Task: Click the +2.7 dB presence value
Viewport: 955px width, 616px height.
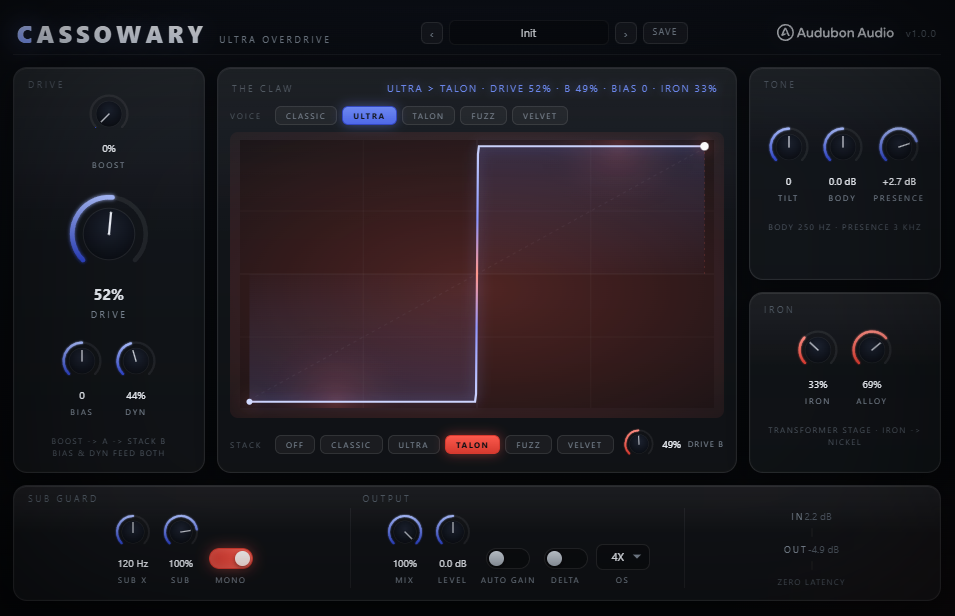Action: coord(899,182)
